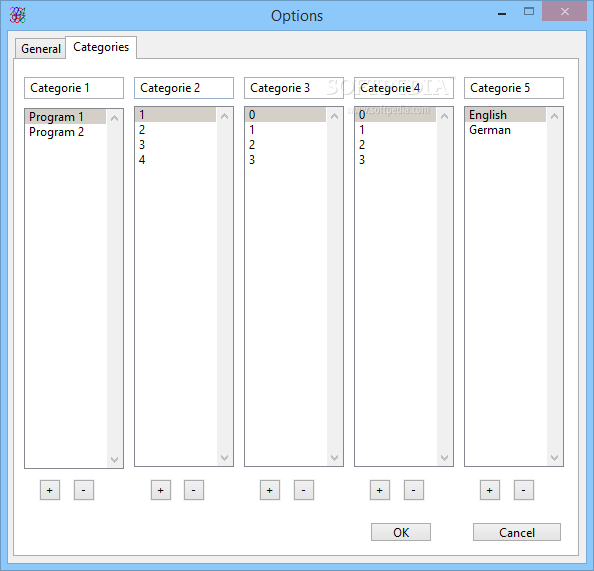Select item 3 in the Categorie 4 list
Viewport: 594px width, 571px height.
click(x=395, y=160)
